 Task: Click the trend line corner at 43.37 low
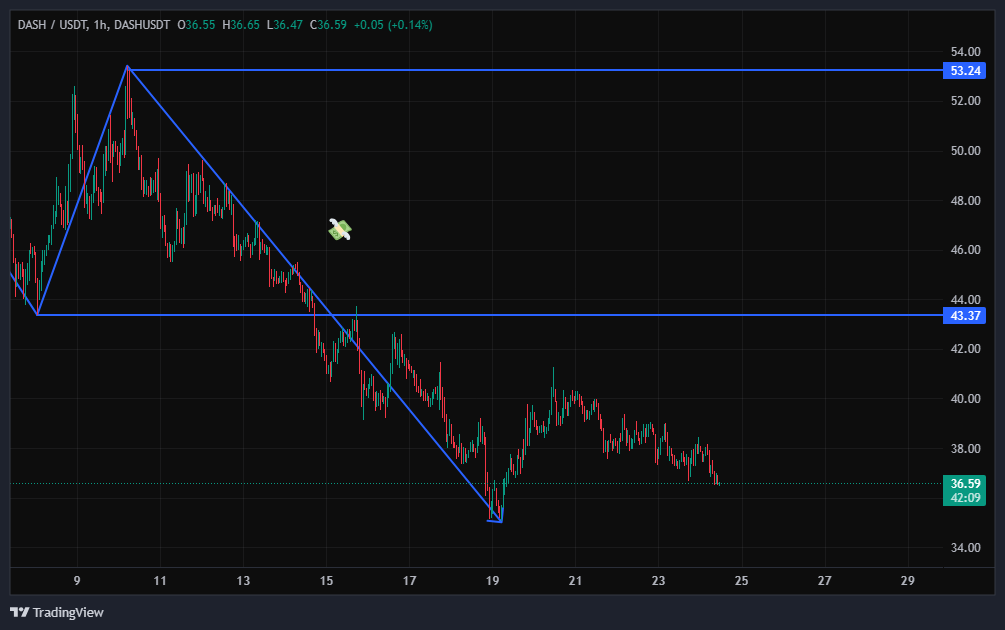(x=37, y=315)
